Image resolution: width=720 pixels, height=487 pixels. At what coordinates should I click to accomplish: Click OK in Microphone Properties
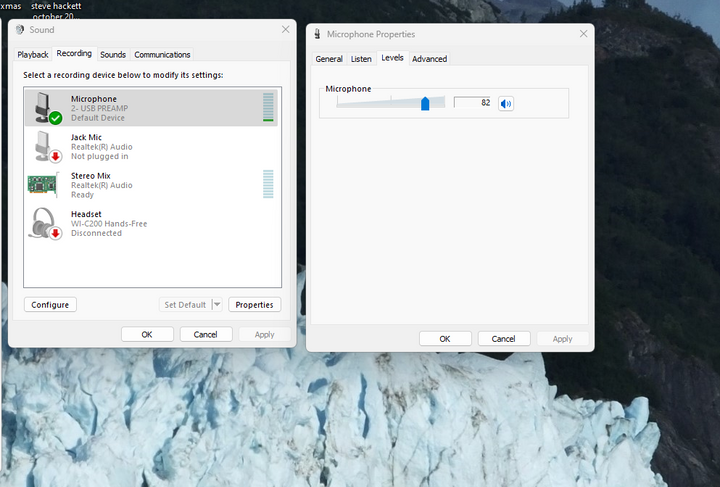pyautogui.click(x=445, y=339)
